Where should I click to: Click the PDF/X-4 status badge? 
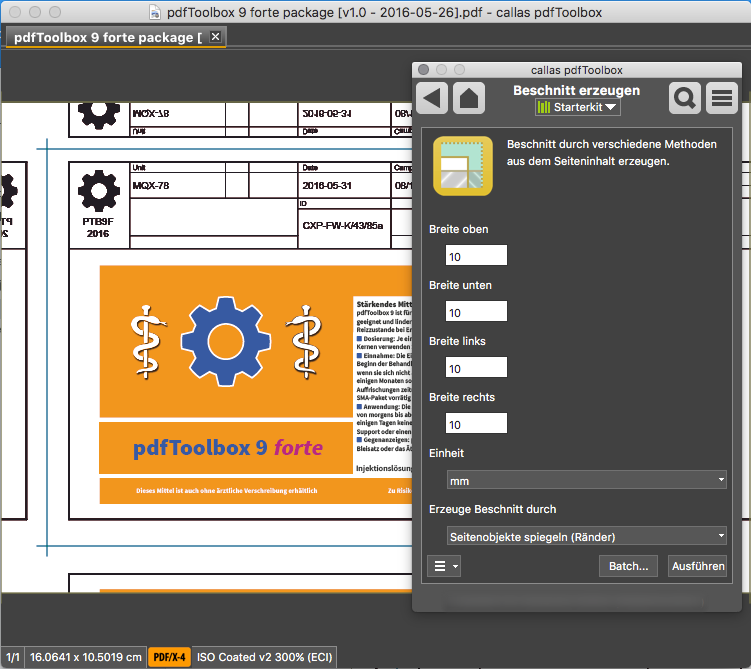pos(169,657)
